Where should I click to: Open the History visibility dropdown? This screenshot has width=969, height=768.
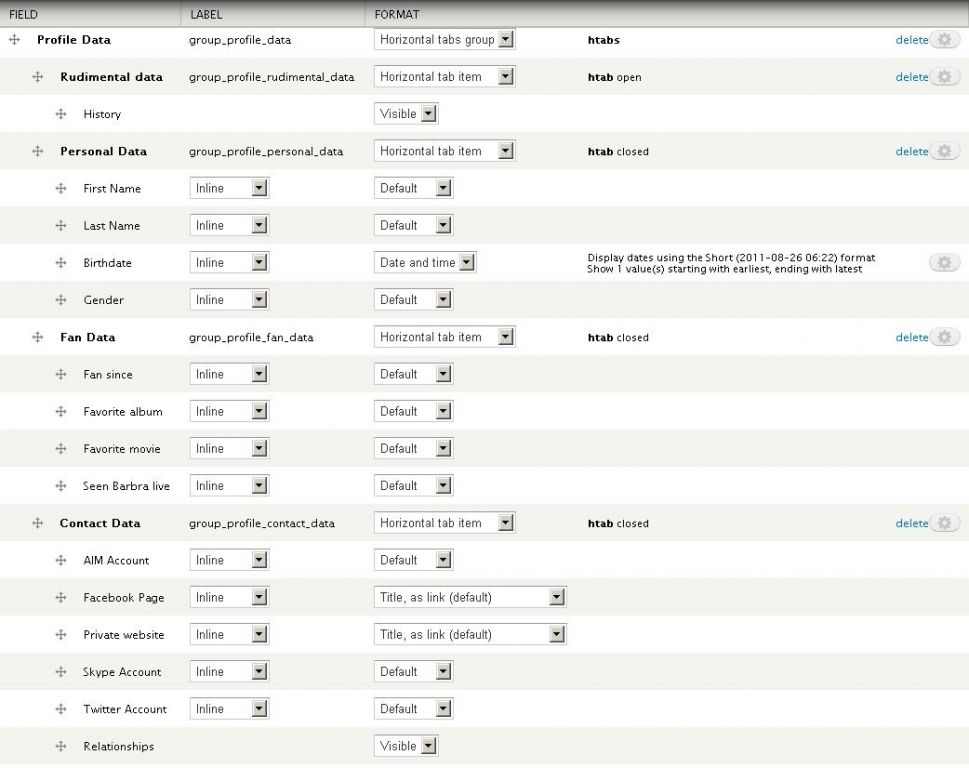click(407, 114)
